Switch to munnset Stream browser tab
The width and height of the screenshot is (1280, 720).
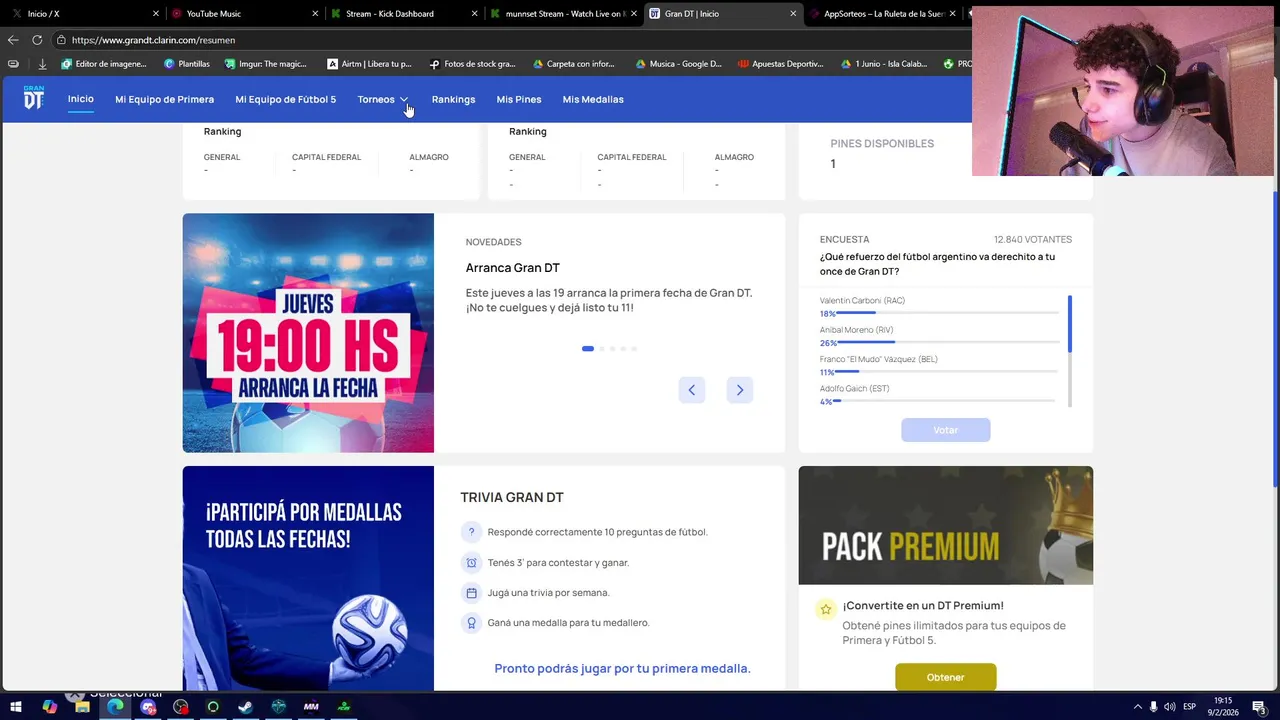pos(563,14)
